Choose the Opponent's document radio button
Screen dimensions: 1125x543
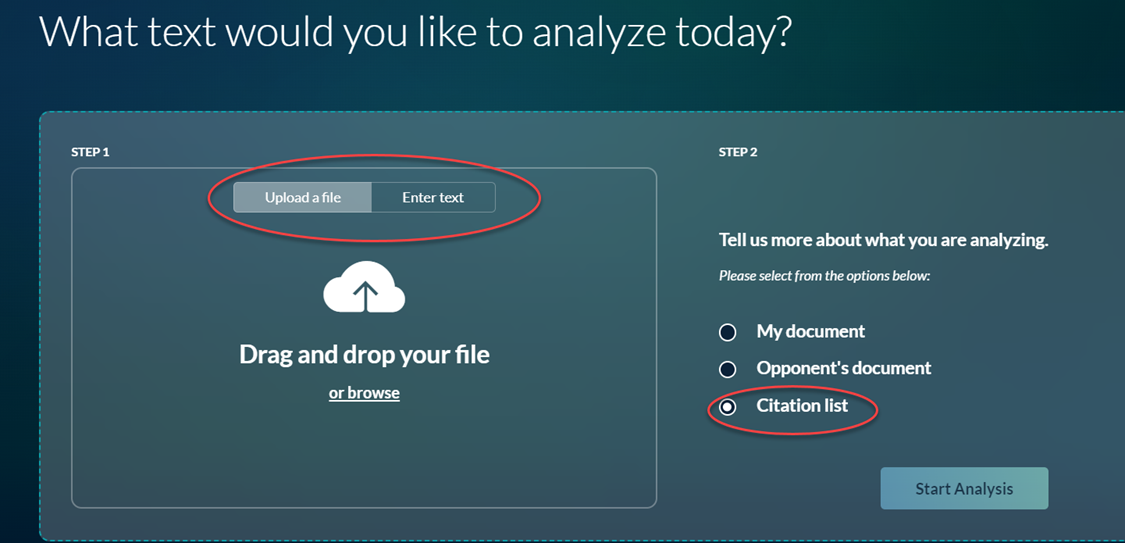click(728, 369)
